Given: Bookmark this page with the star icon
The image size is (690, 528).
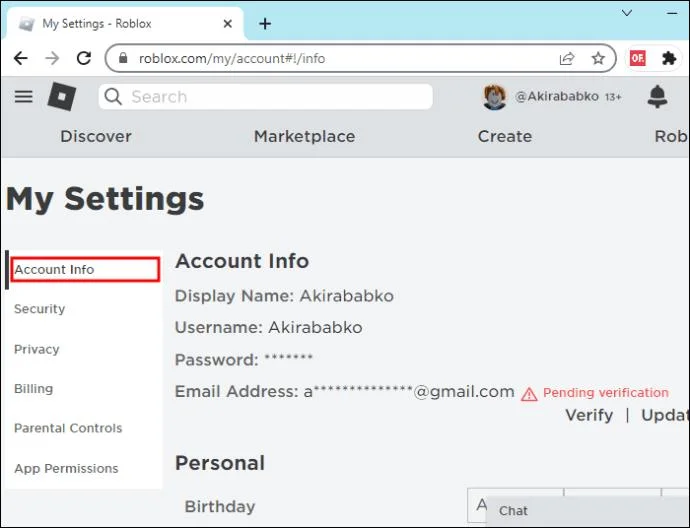Looking at the screenshot, I should click(598, 58).
